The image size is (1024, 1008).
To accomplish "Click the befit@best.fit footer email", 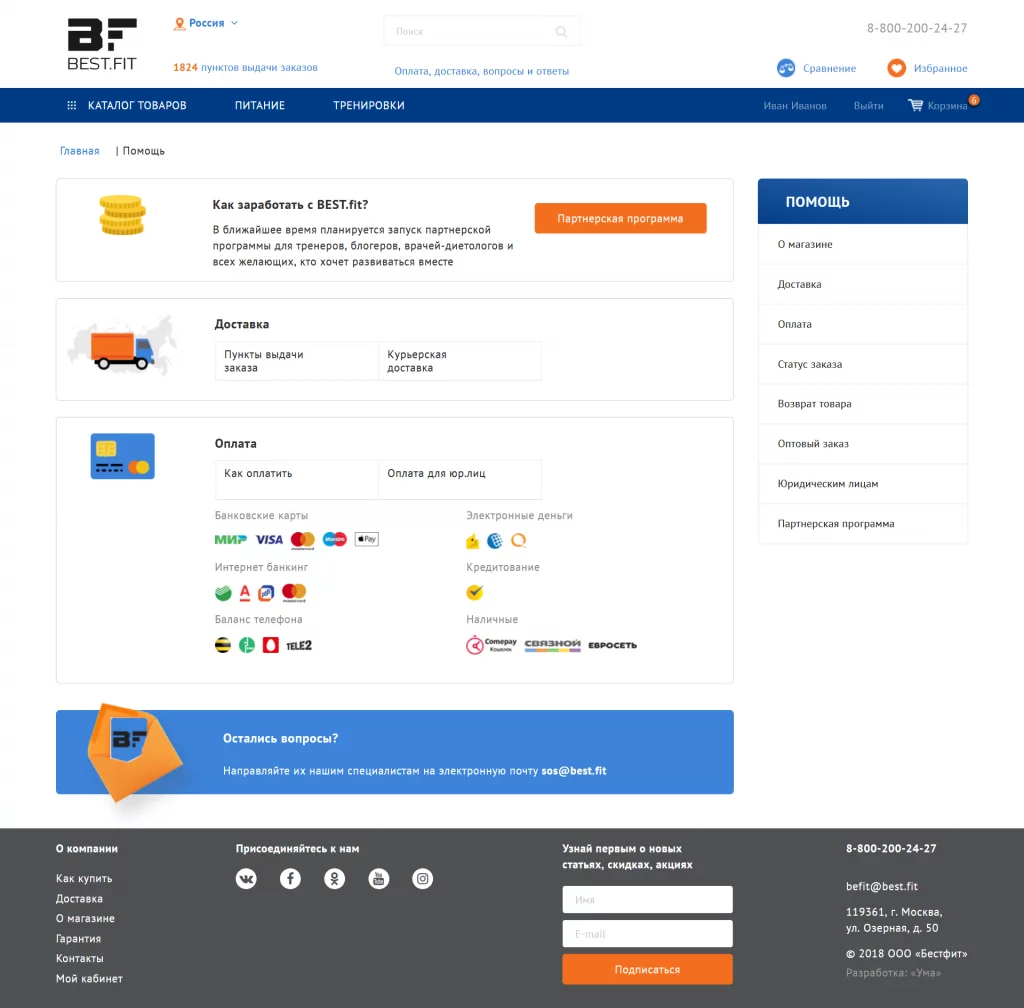I will [x=882, y=887].
